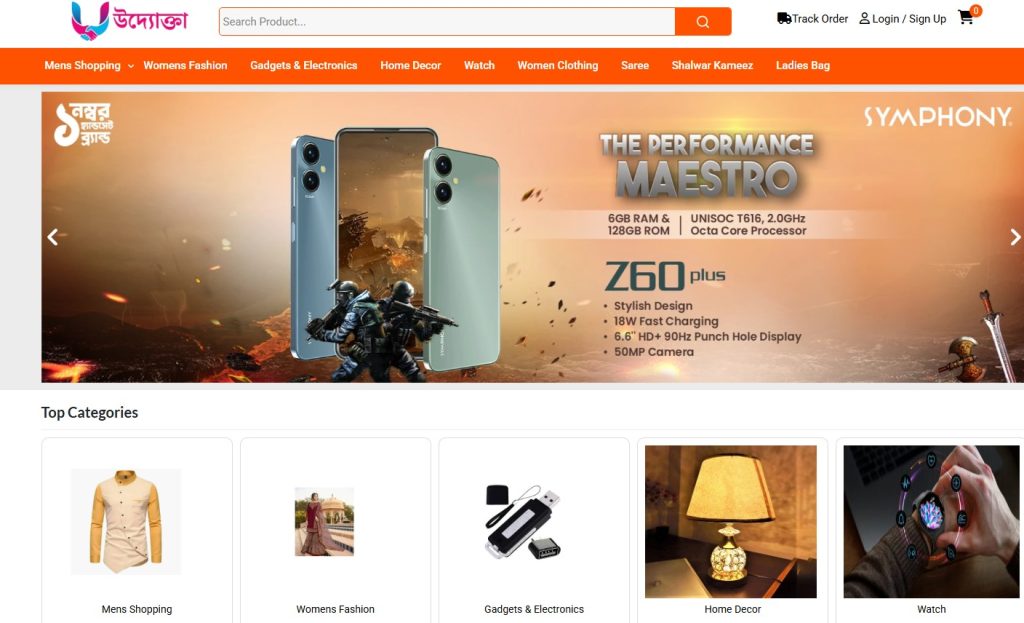Choose Saree from the navigation bar
This screenshot has width=1024, height=623.
coord(635,65)
